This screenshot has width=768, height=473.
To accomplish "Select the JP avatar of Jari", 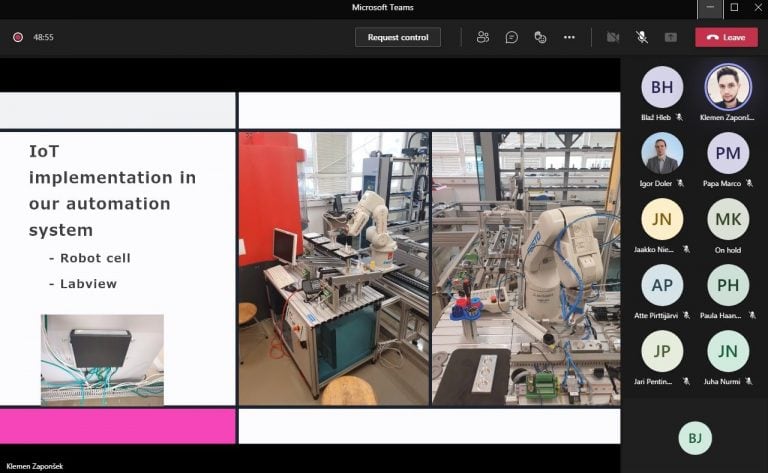I will pyautogui.click(x=662, y=351).
